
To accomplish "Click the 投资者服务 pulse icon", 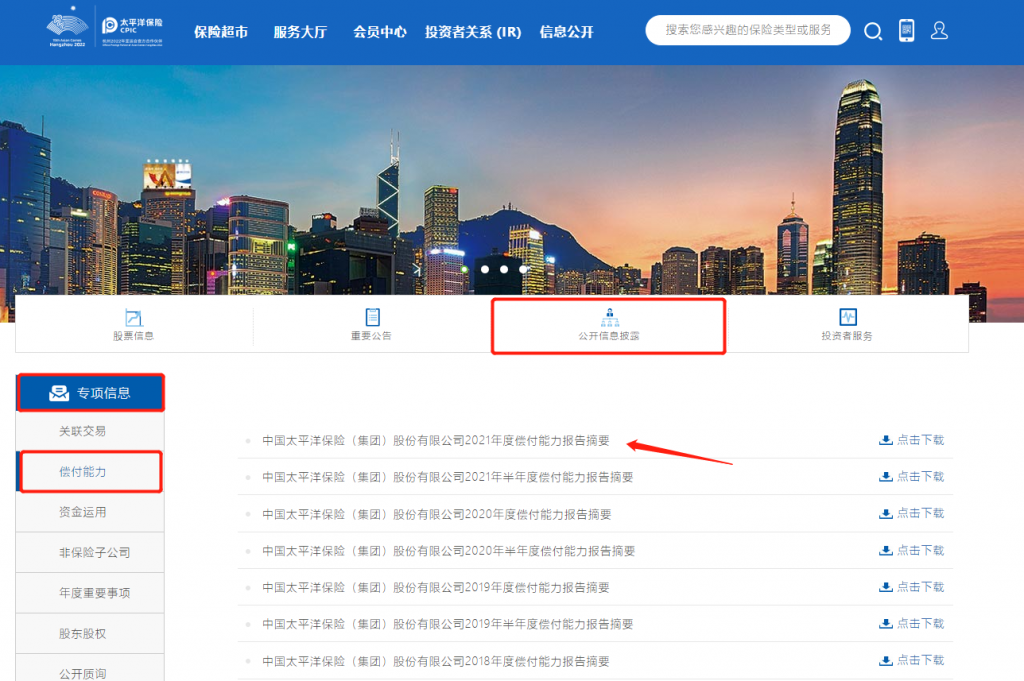I will click(x=848, y=317).
